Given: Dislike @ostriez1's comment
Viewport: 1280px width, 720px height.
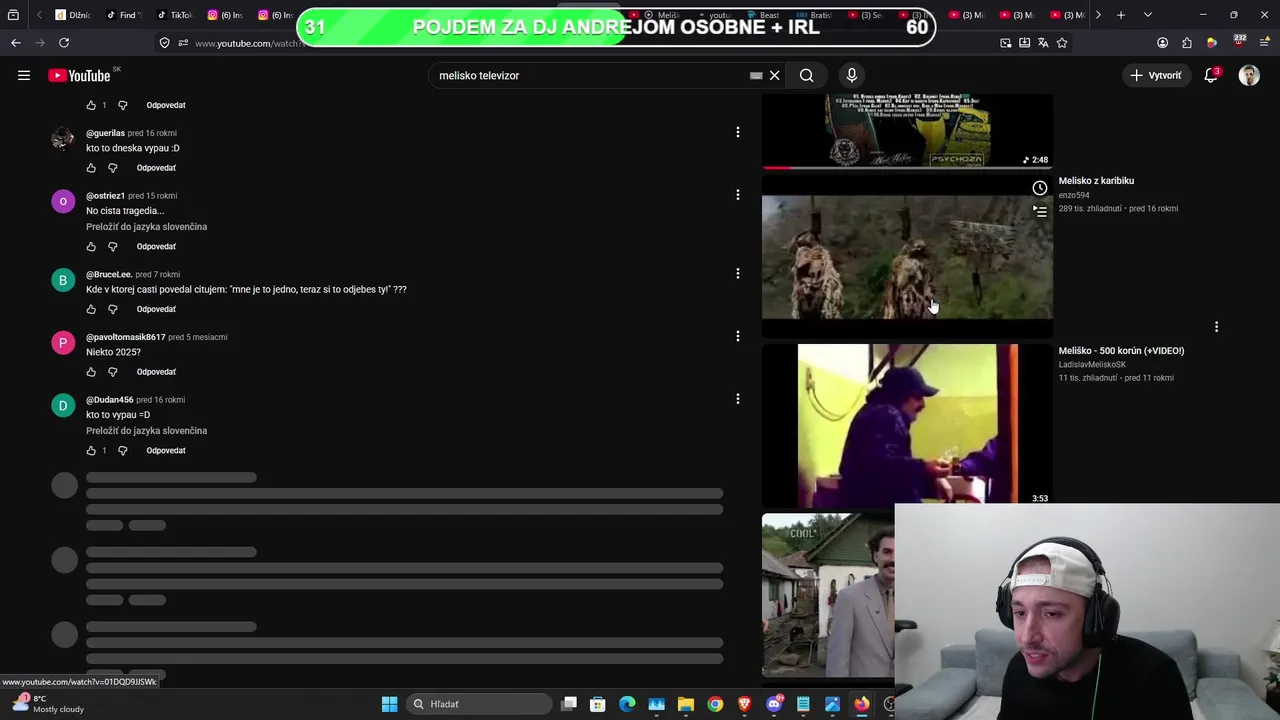Looking at the screenshot, I should [113, 246].
